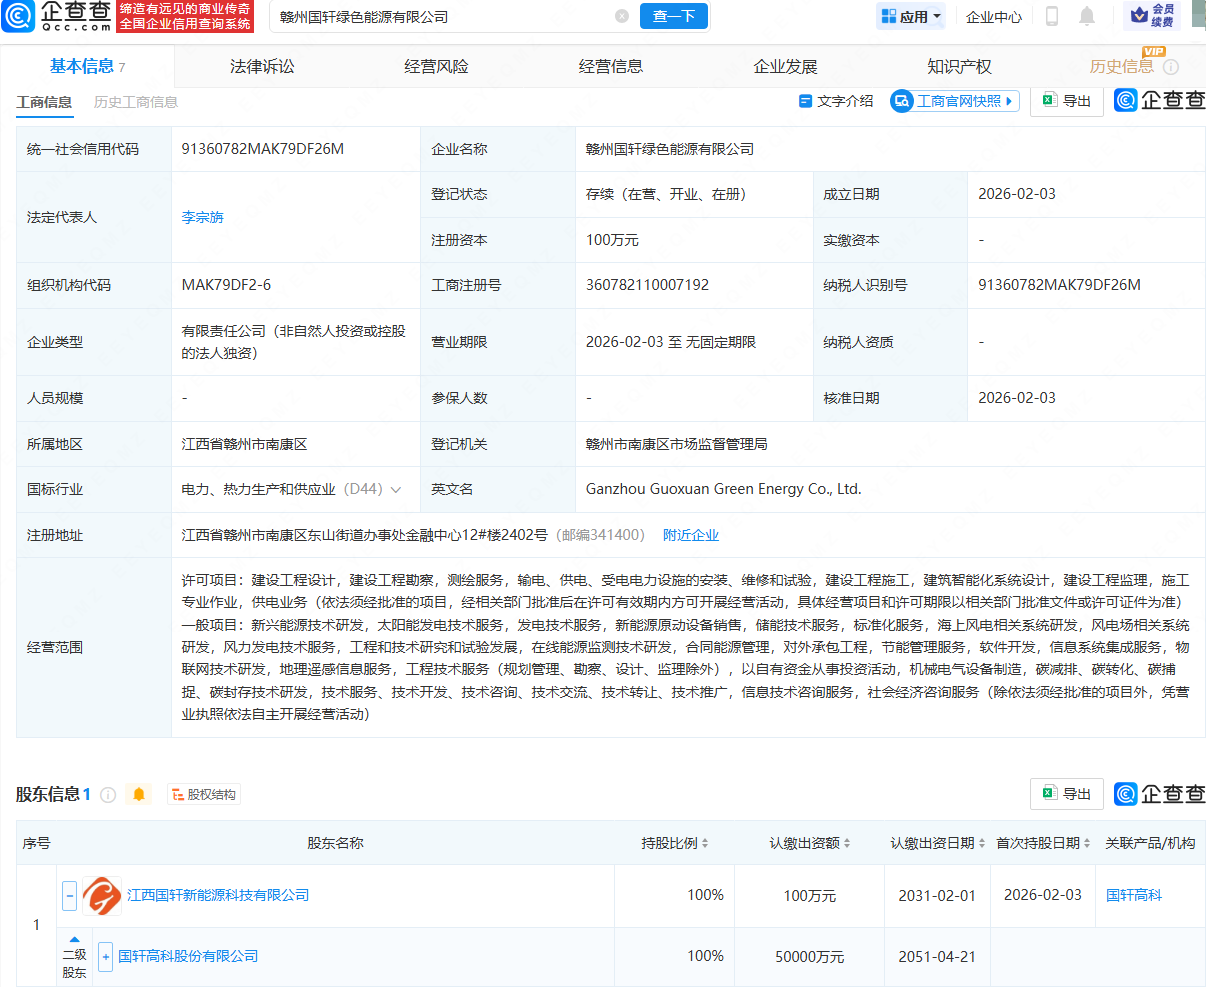Open the 历史工商信息 sub-tab
The height and width of the screenshot is (987, 1206).
136,102
